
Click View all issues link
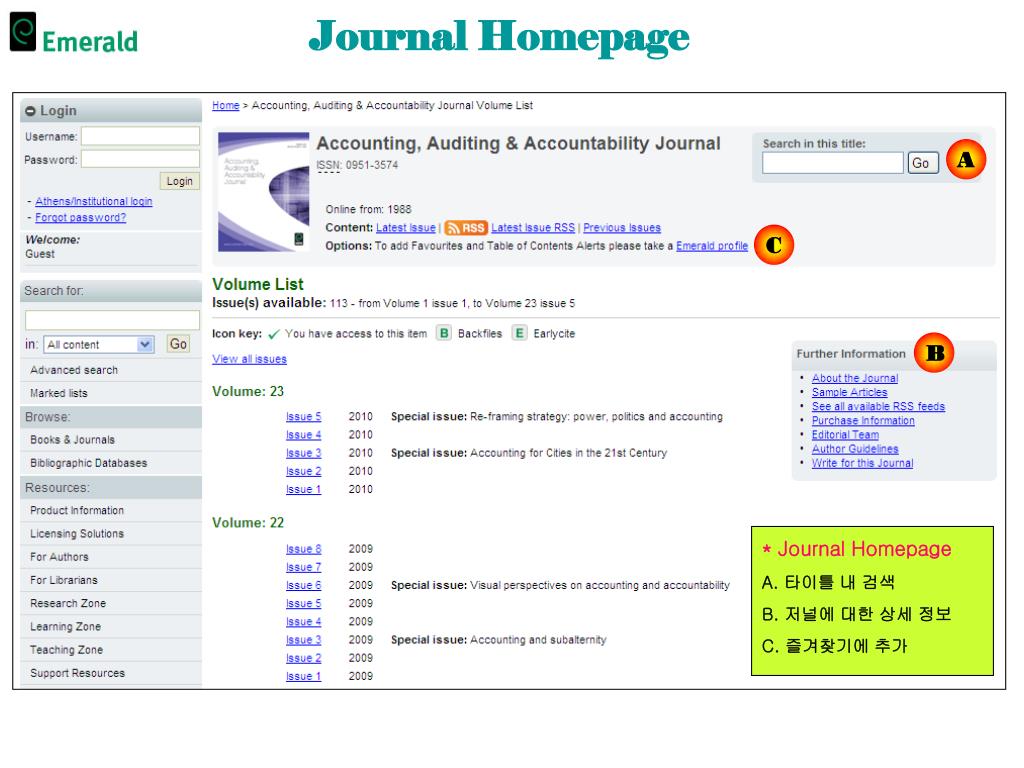point(249,359)
